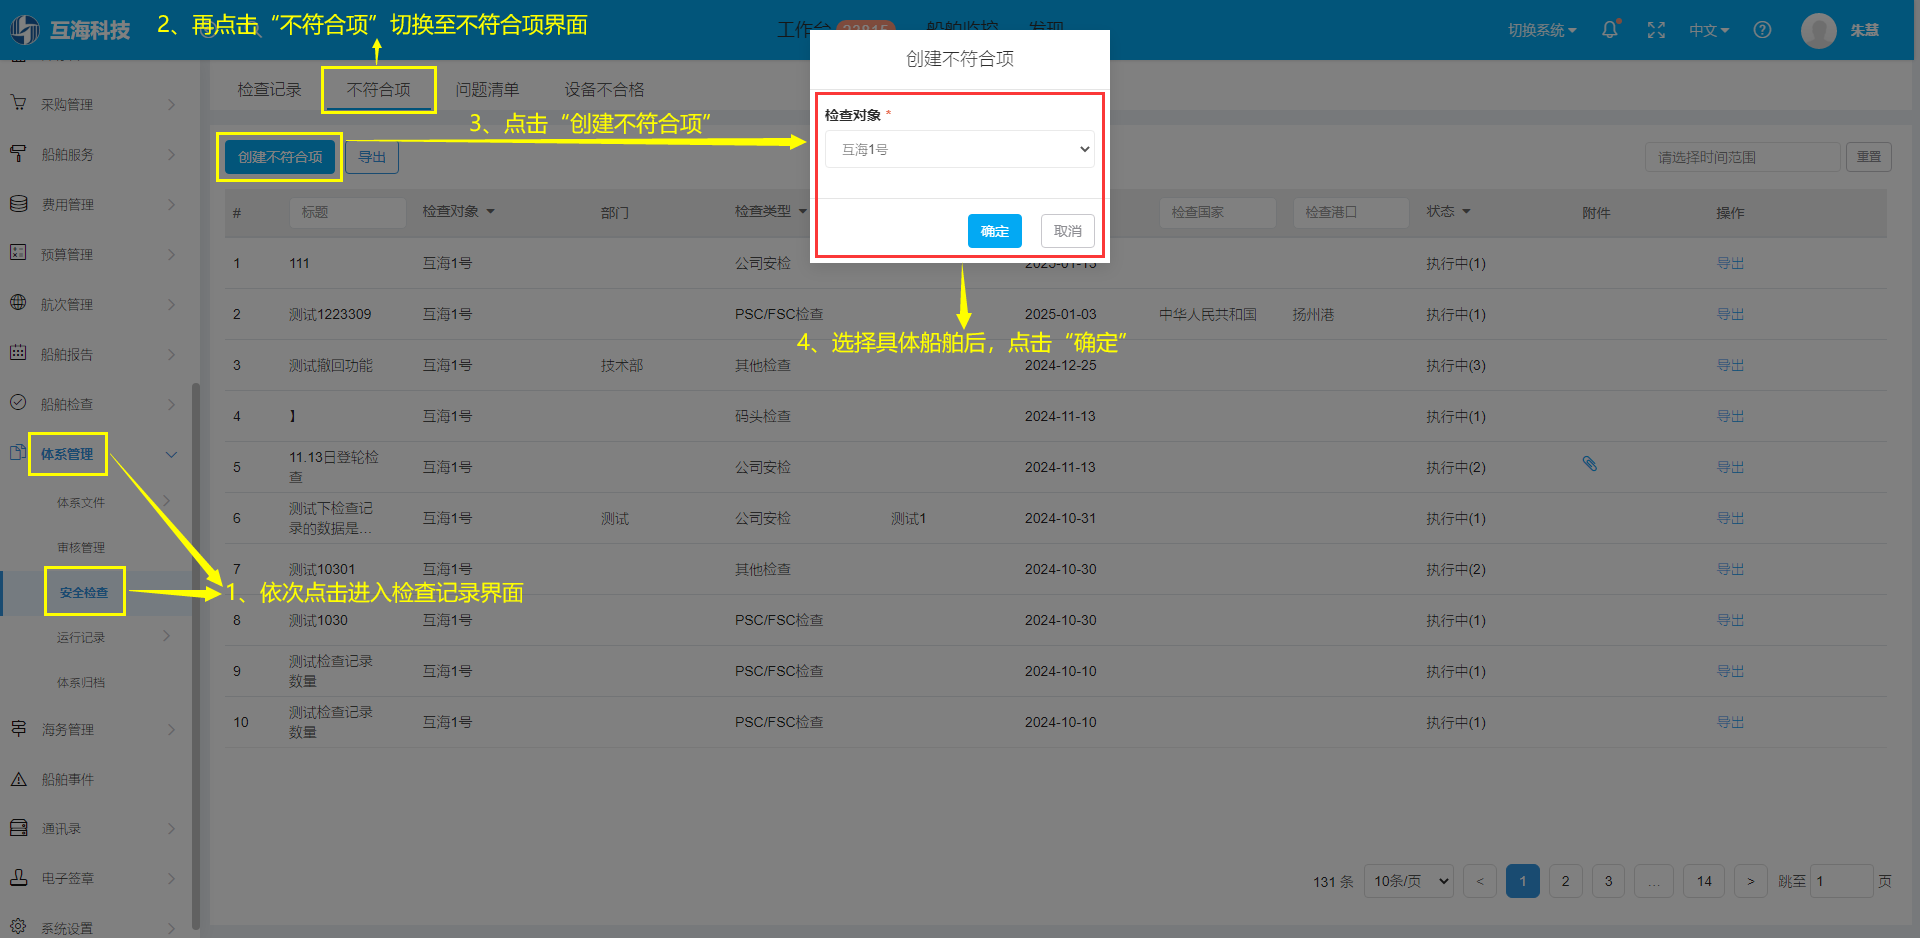Open 安全检查 sidebar item
1920x938 pixels.
(84, 592)
